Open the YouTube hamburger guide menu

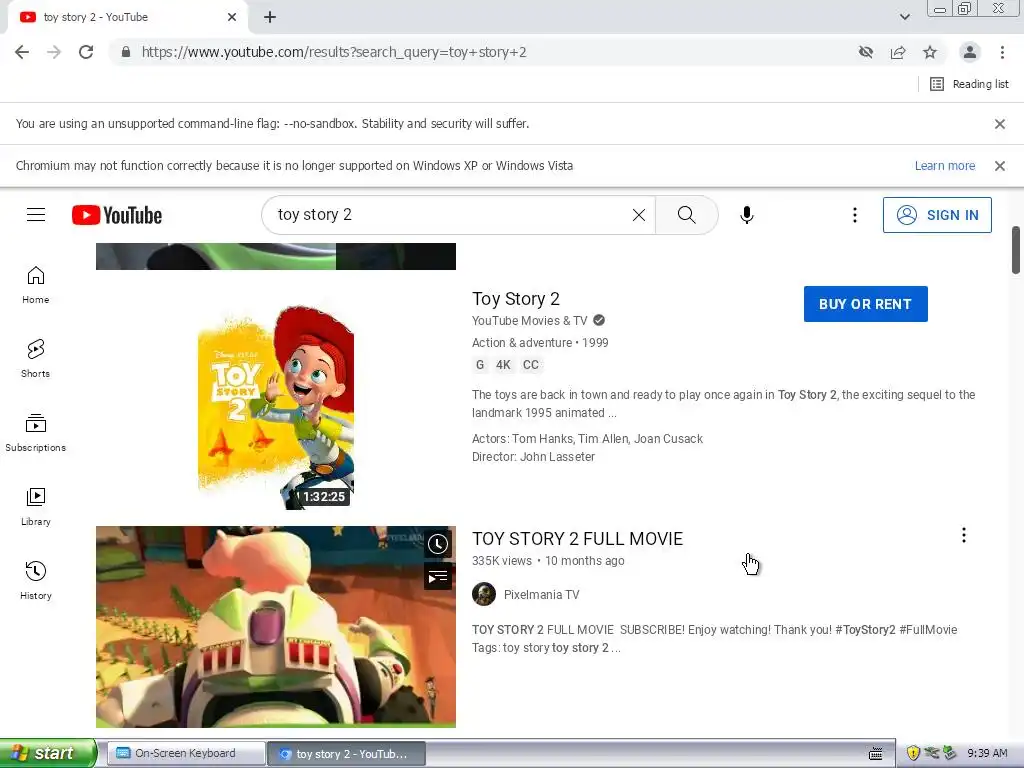(x=36, y=215)
